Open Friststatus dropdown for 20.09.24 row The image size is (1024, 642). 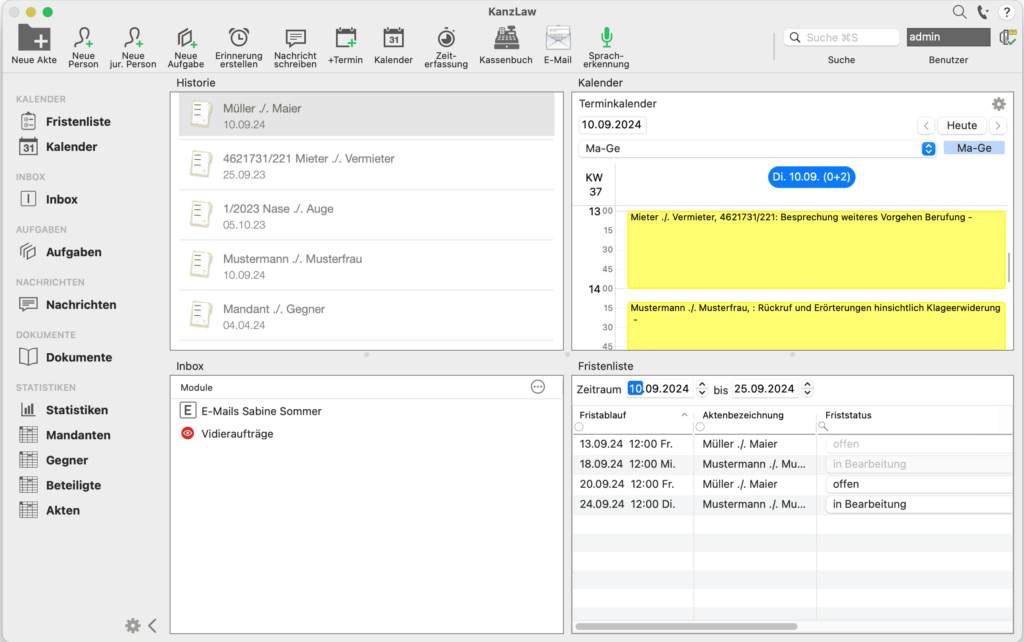click(919, 484)
